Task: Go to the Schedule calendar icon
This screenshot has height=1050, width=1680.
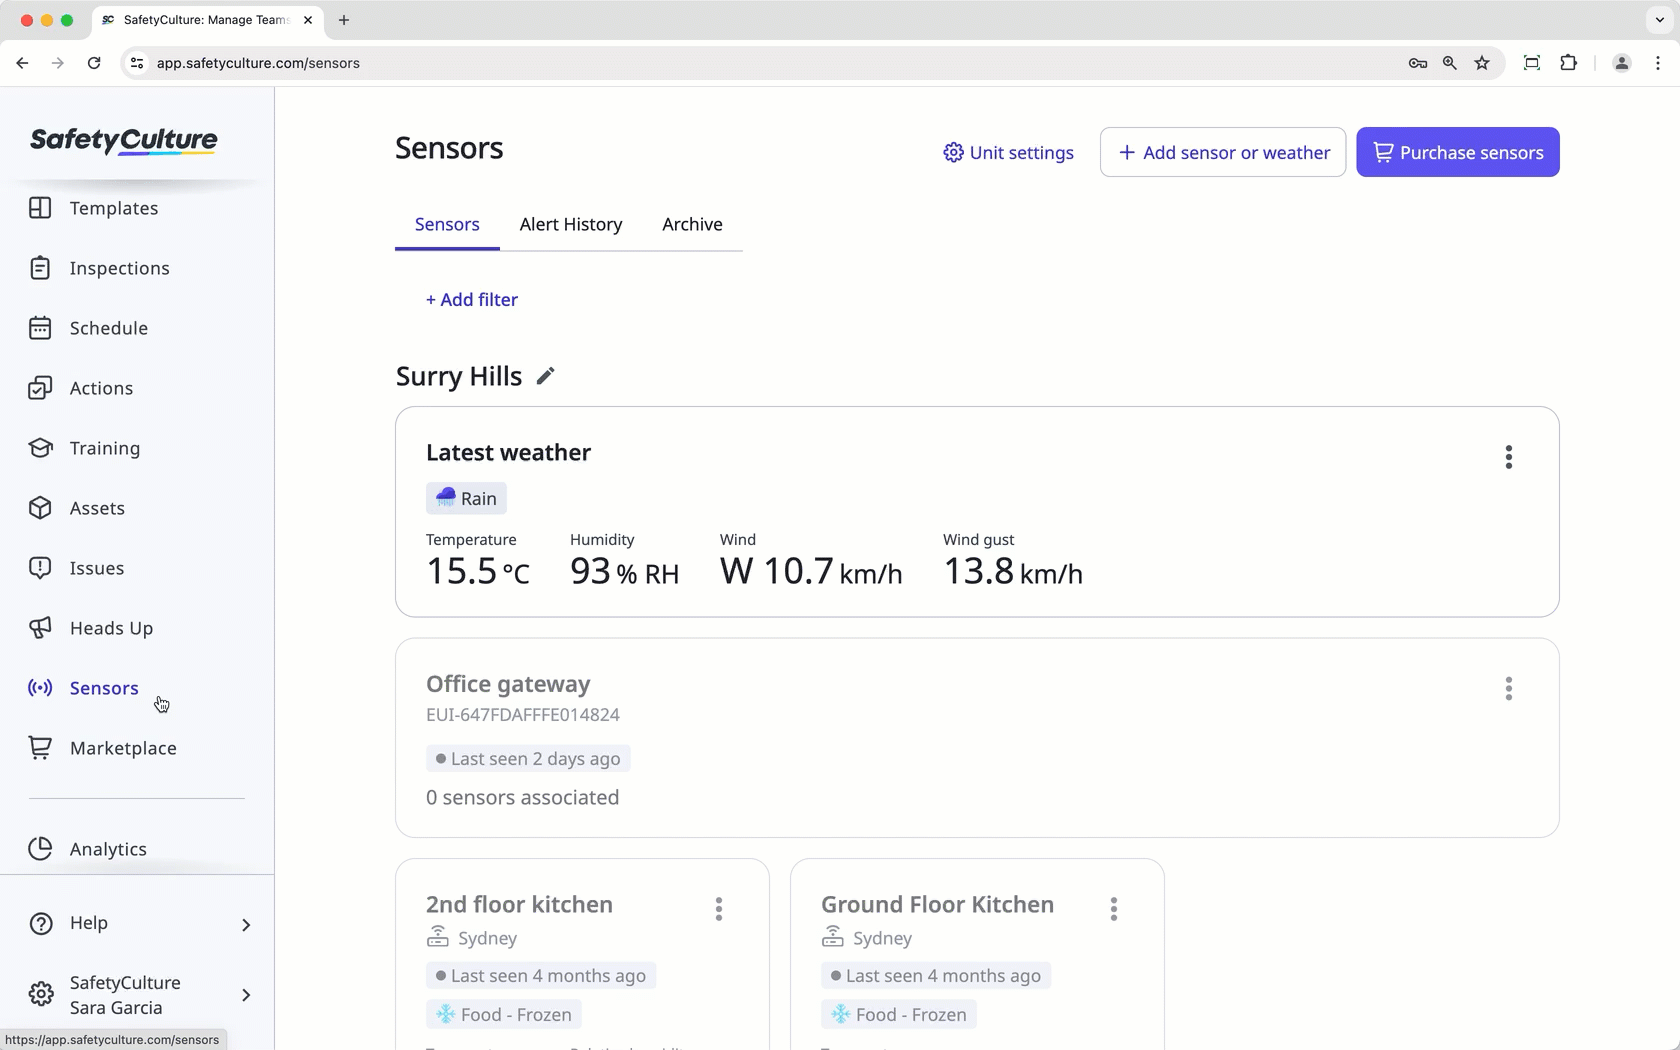Action: click(x=40, y=328)
